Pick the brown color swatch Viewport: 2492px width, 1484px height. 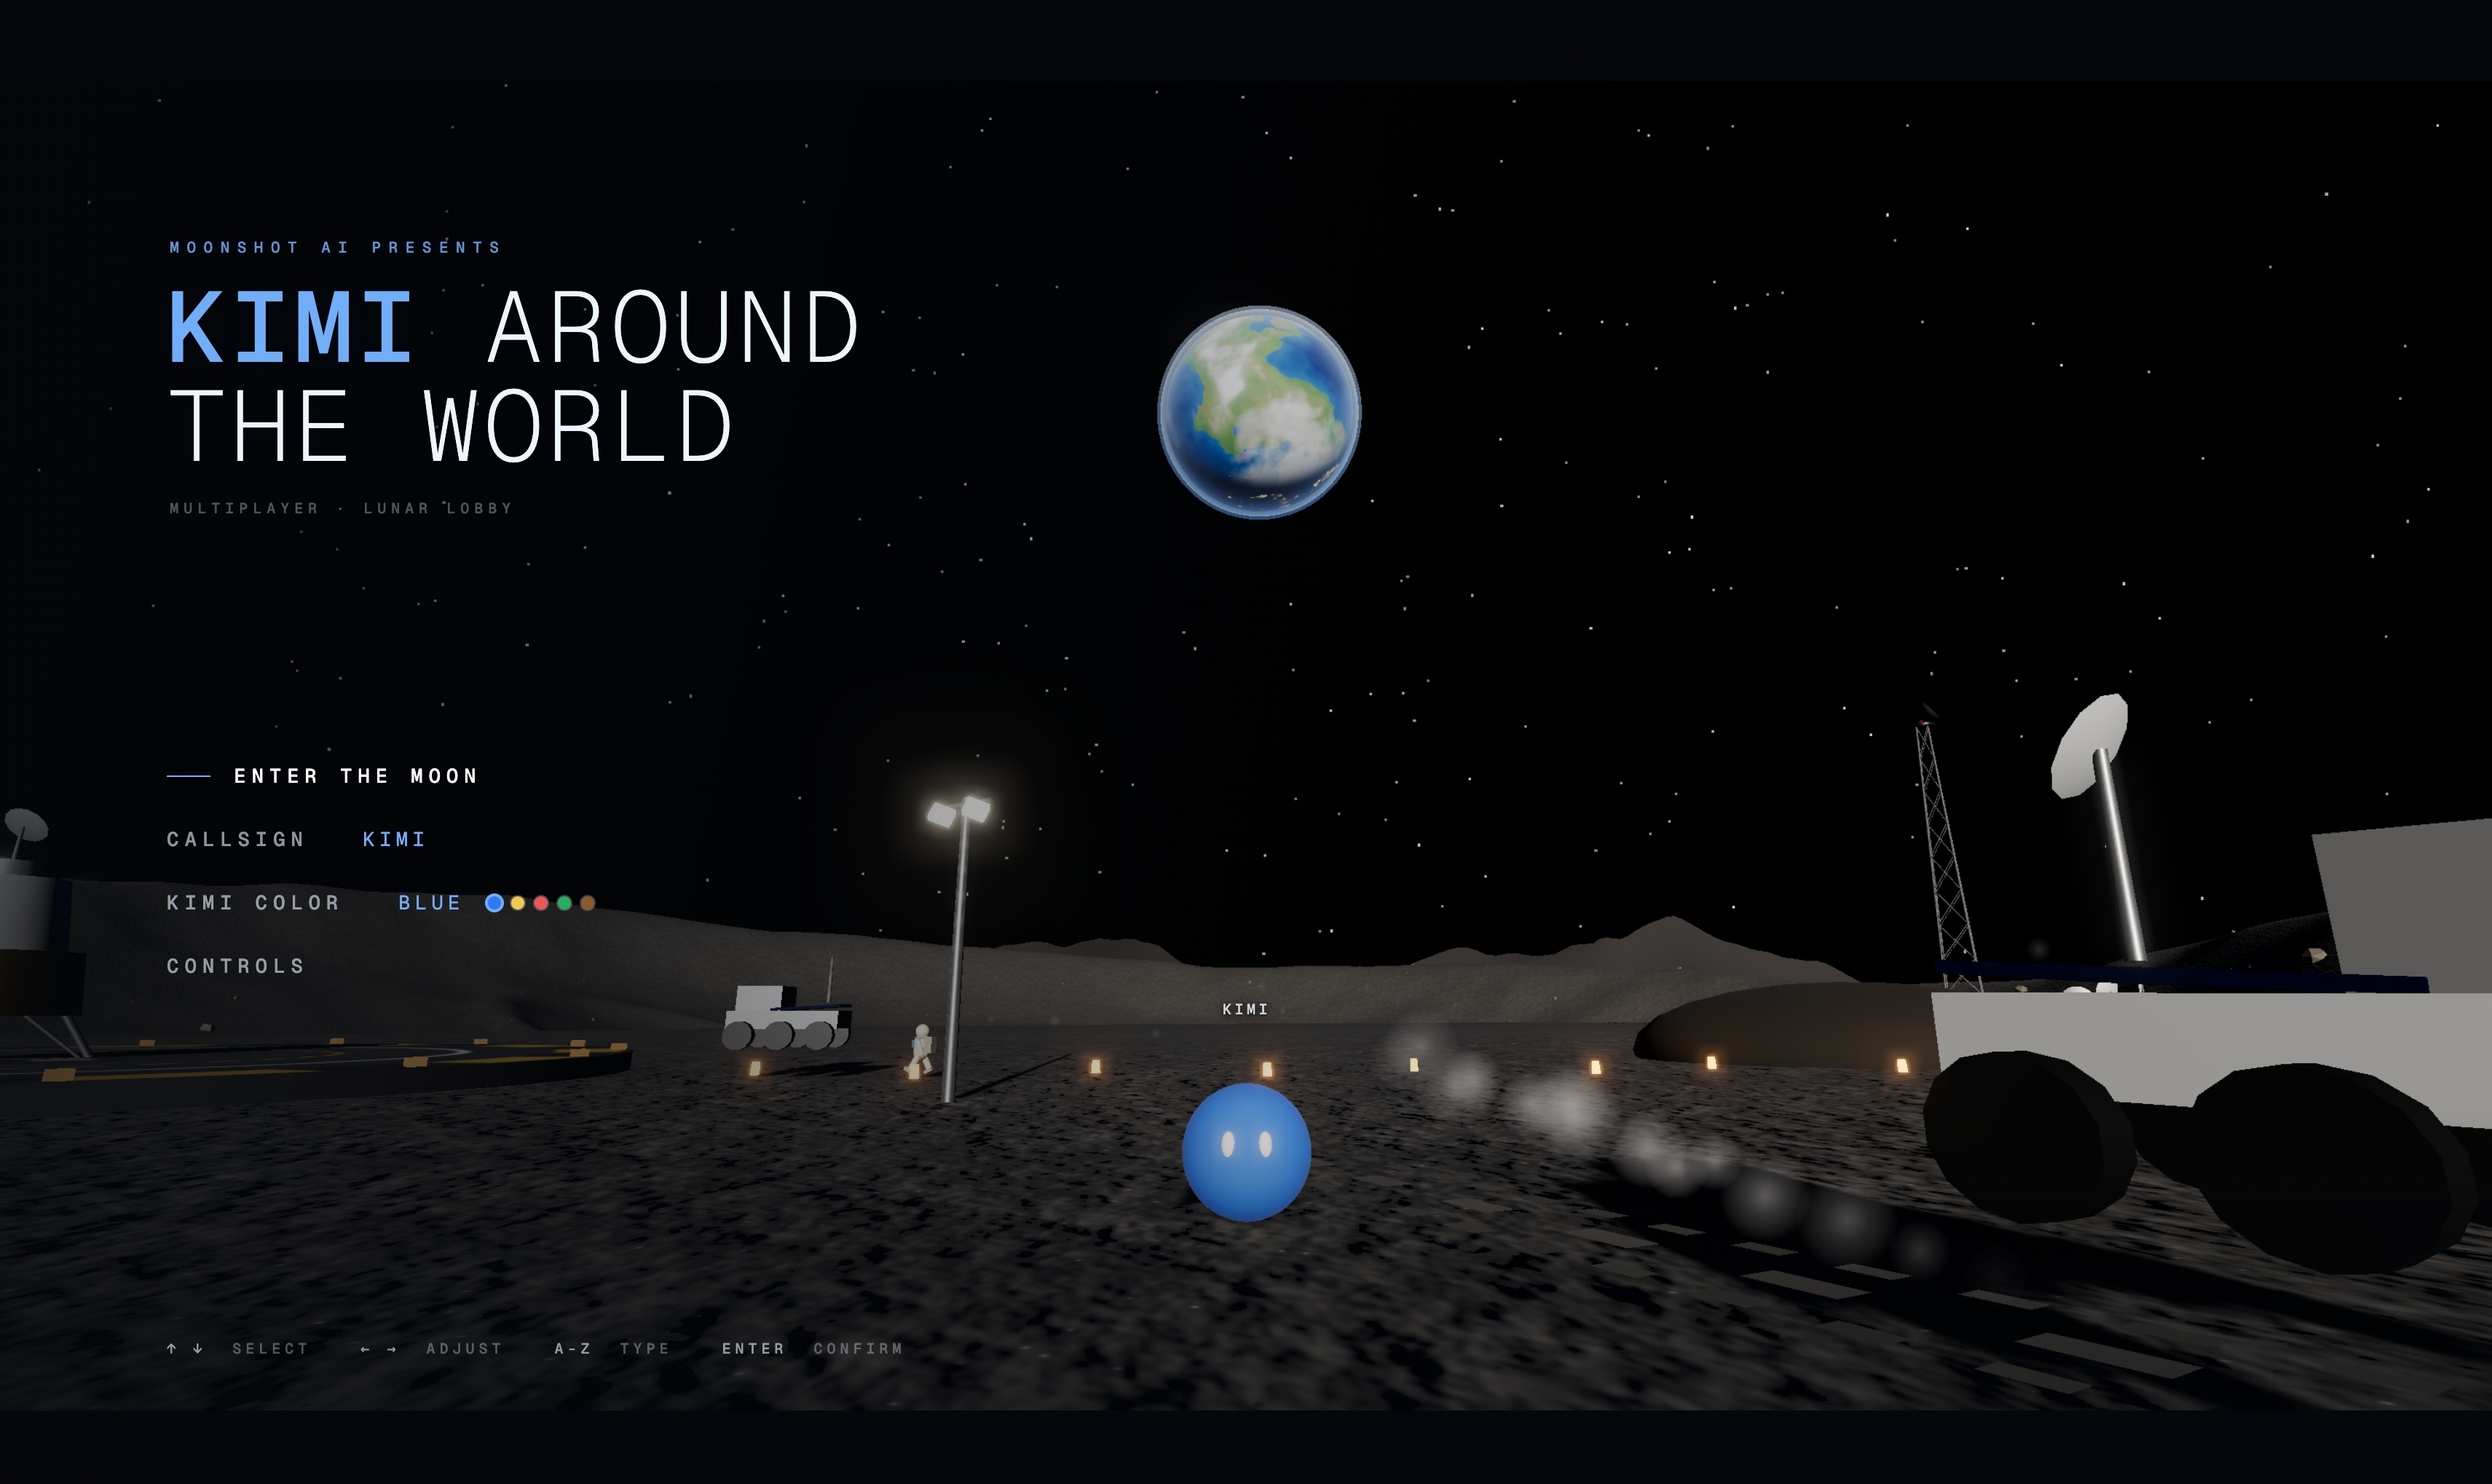(x=588, y=903)
